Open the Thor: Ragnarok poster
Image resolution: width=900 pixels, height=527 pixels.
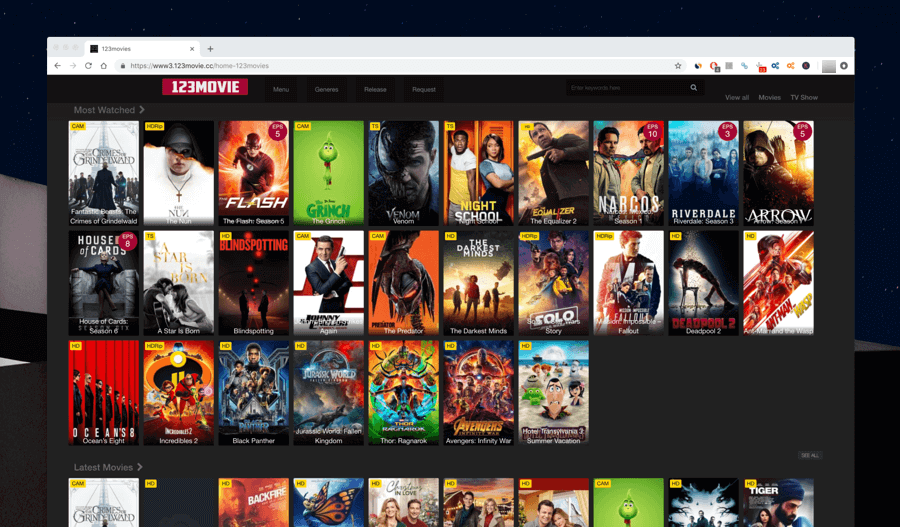tap(404, 393)
